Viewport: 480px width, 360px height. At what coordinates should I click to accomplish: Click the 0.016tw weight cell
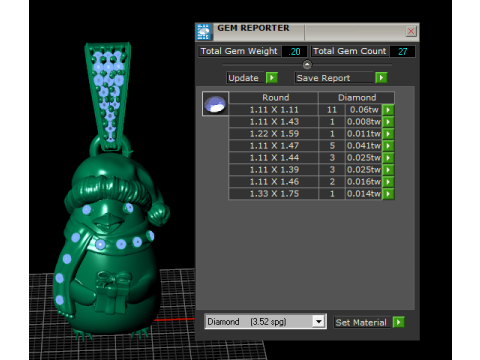point(364,182)
